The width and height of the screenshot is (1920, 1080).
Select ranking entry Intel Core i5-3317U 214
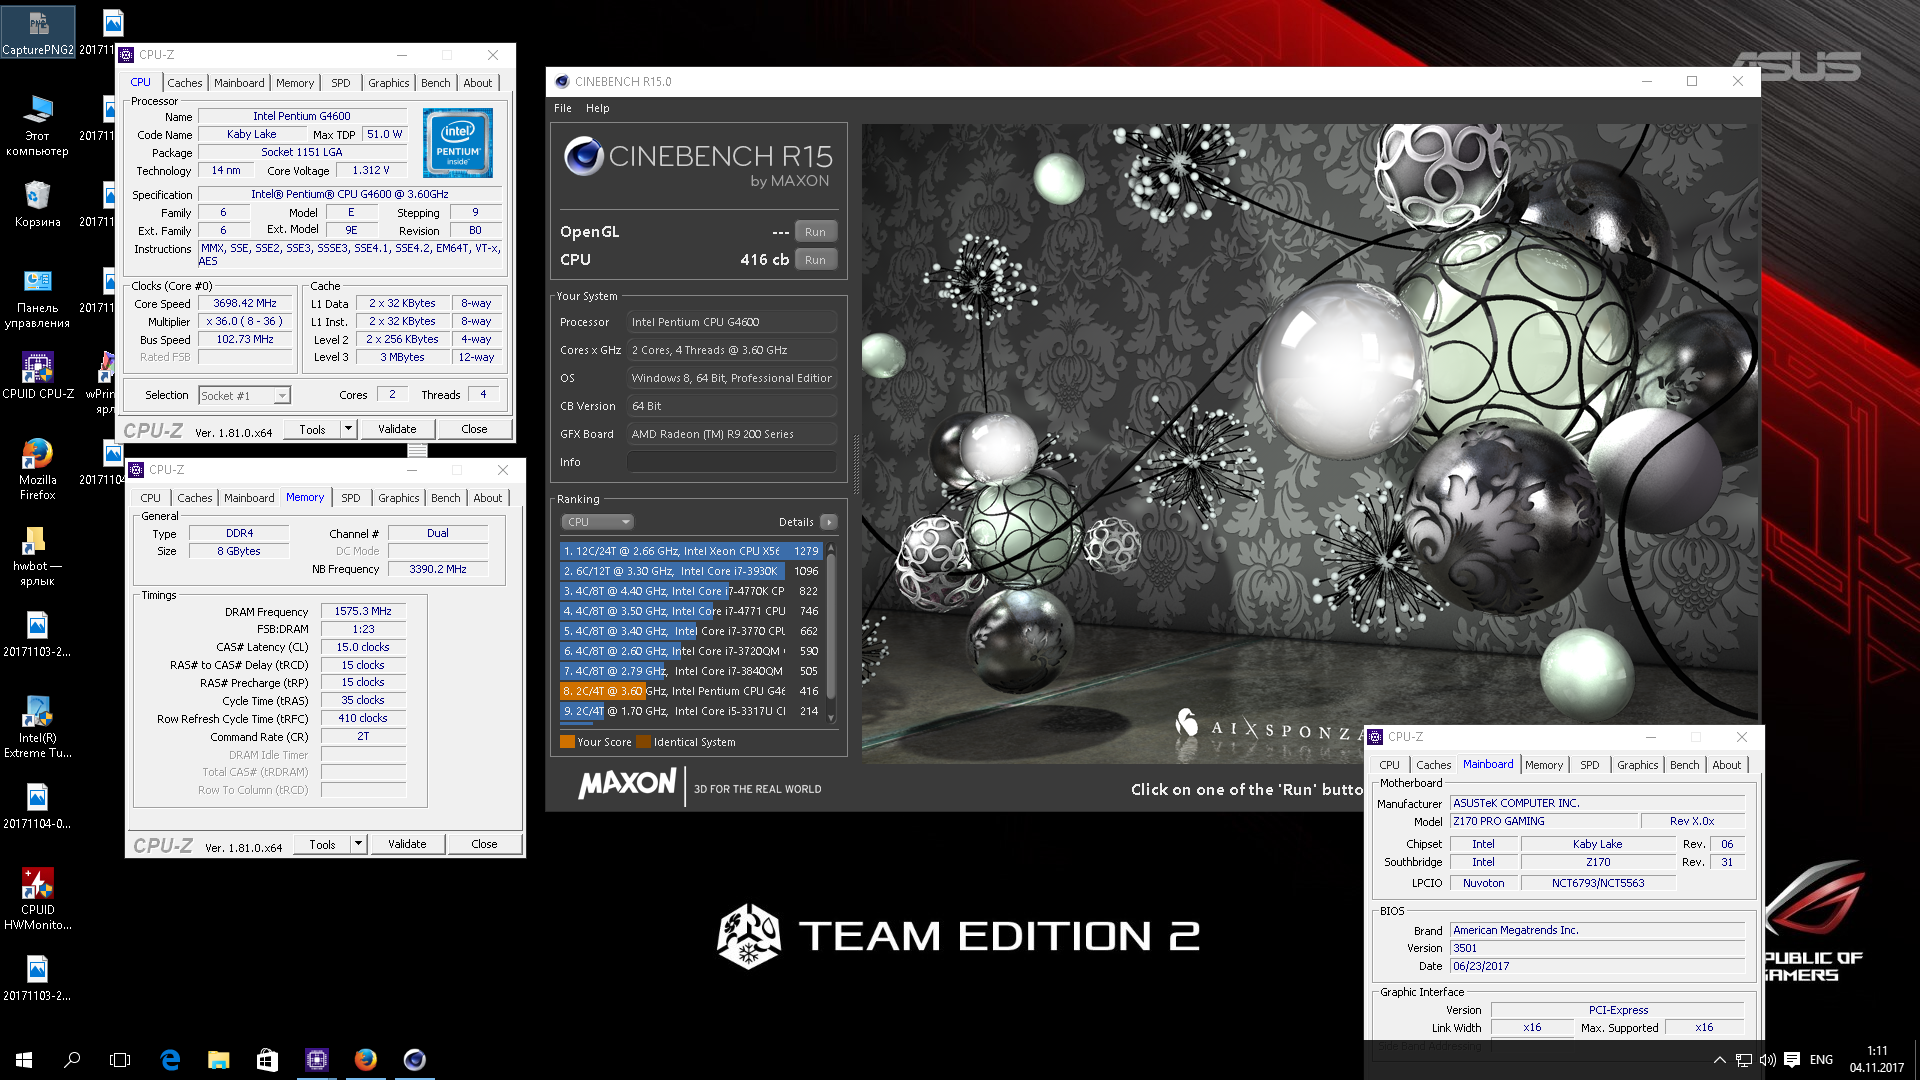[690, 711]
